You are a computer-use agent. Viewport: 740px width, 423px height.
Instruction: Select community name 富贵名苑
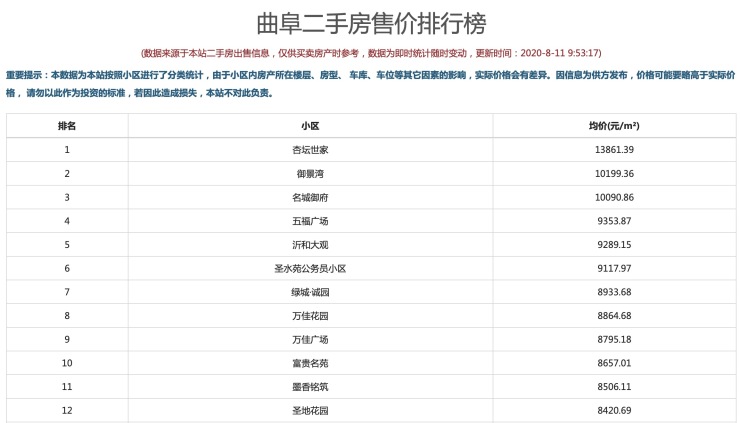pyautogui.click(x=310, y=363)
